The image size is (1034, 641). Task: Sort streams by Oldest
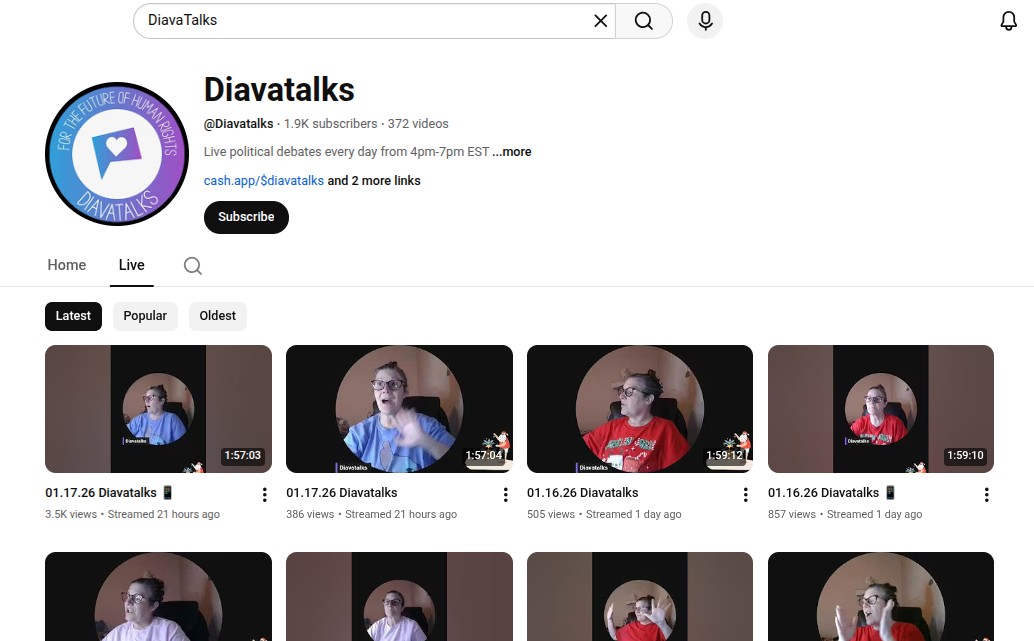[x=218, y=316]
